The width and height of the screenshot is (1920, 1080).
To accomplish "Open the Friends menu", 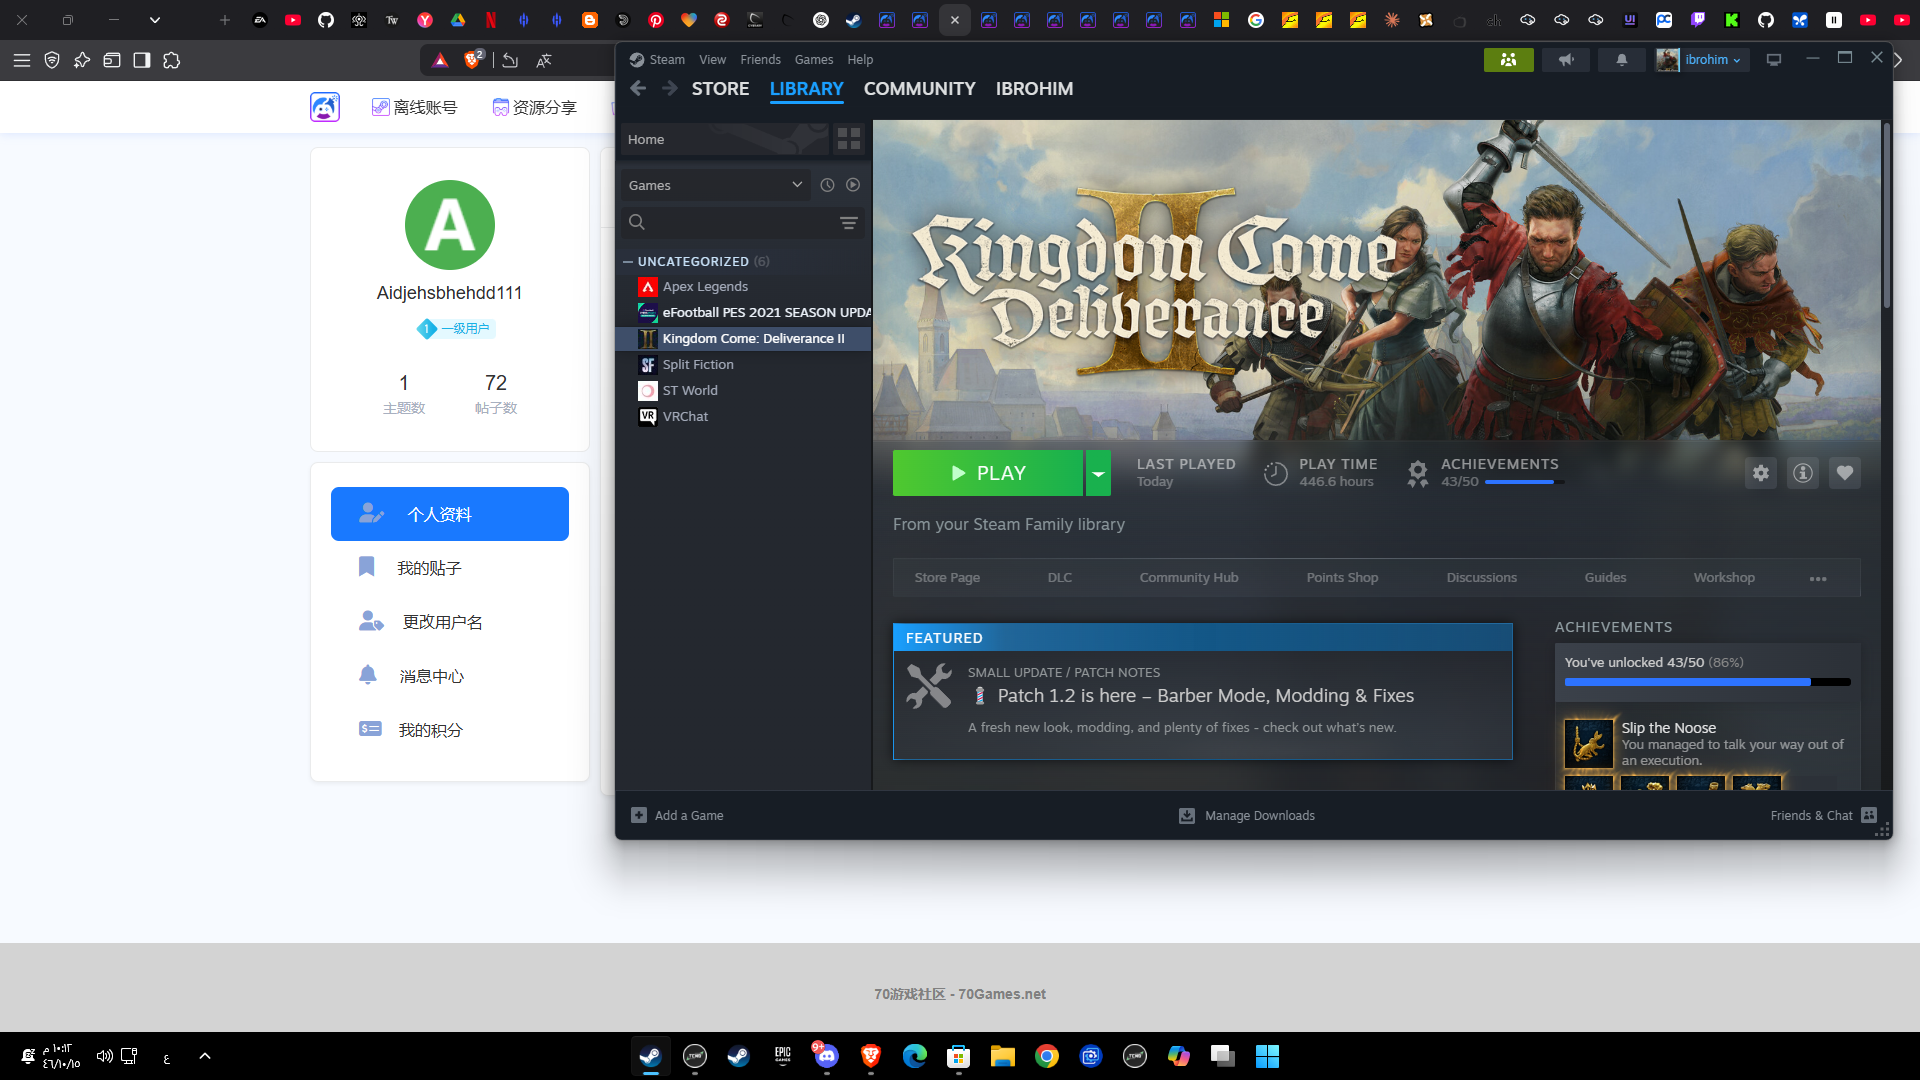I will tap(760, 60).
